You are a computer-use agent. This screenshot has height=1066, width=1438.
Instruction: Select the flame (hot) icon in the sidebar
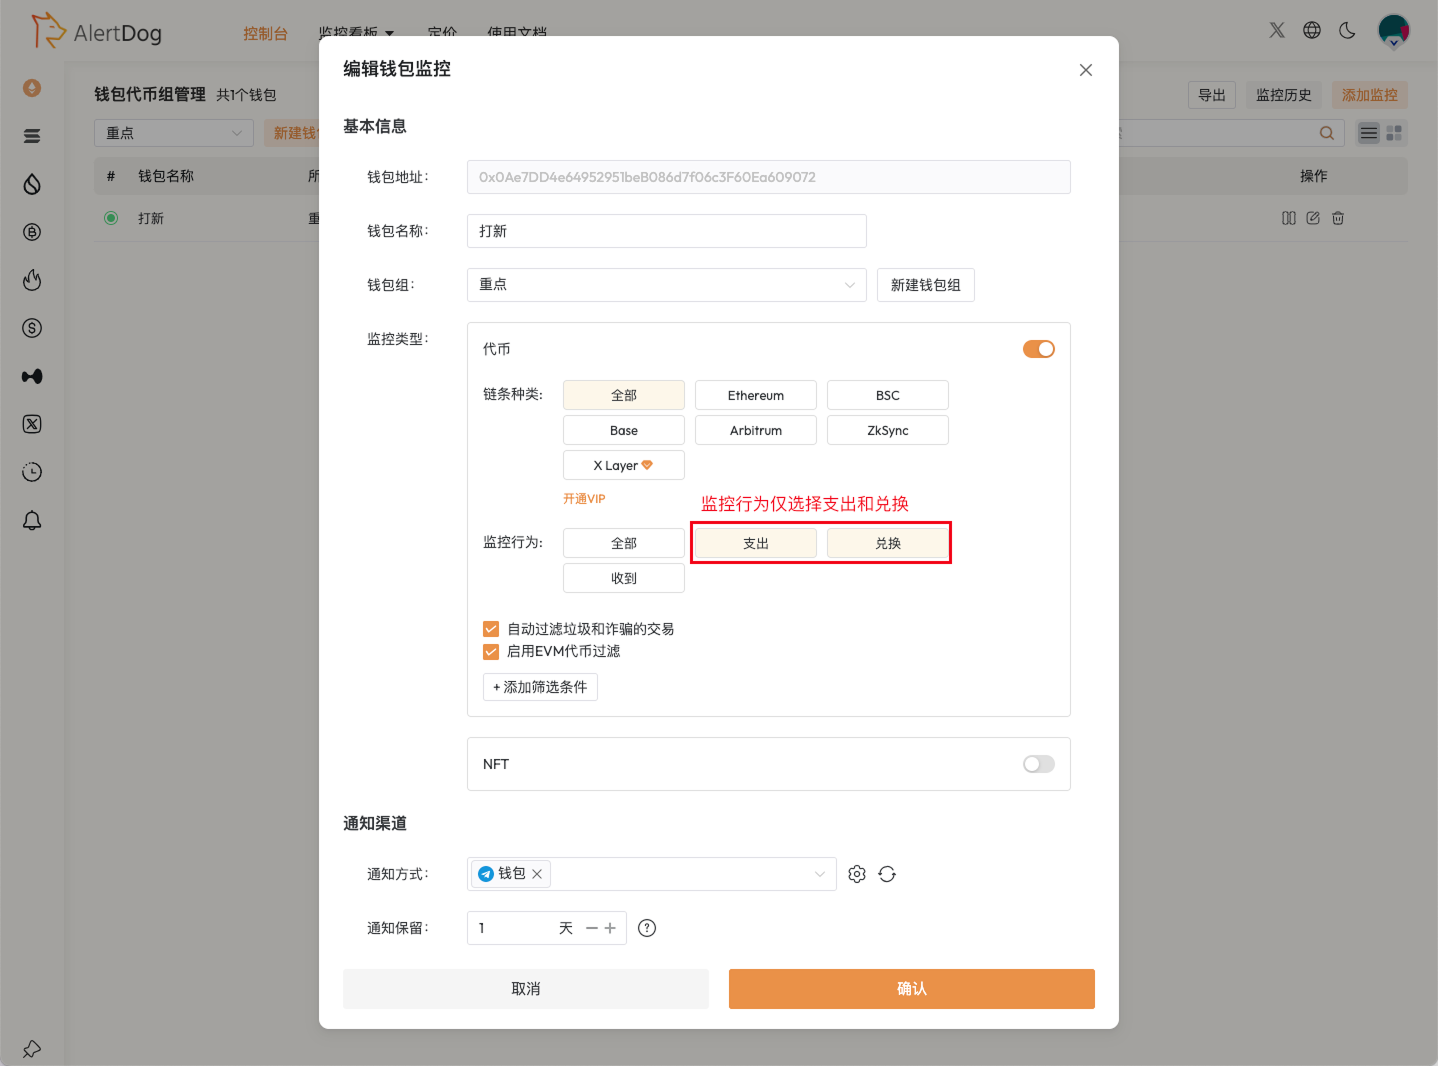tap(31, 280)
